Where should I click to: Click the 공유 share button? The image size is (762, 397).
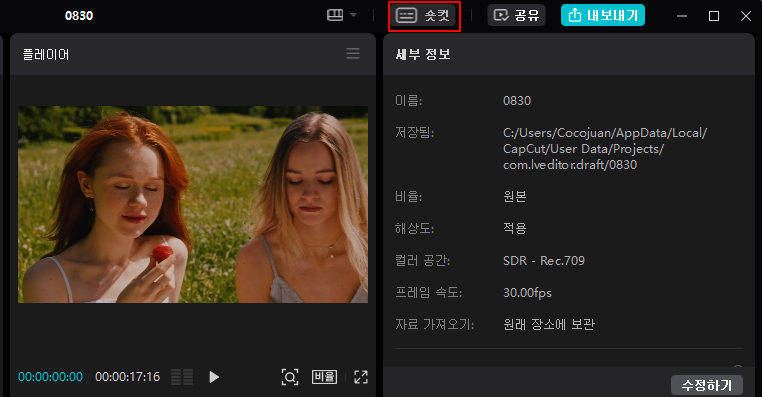point(516,15)
